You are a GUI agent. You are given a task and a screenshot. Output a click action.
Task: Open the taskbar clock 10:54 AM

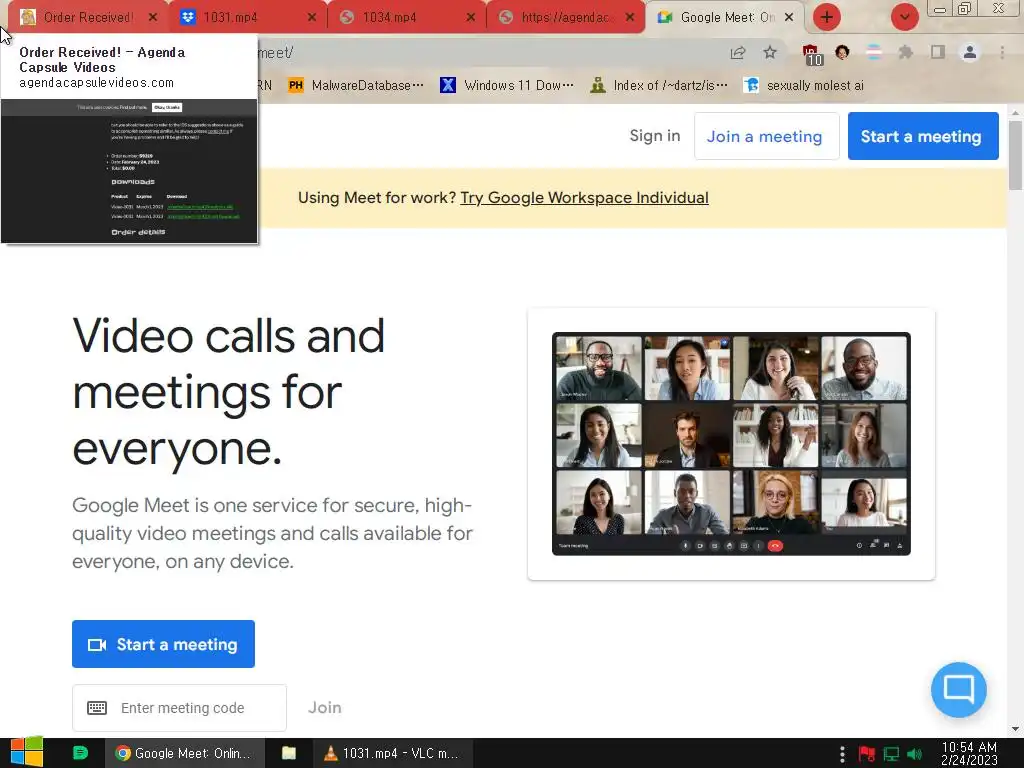tap(969, 753)
